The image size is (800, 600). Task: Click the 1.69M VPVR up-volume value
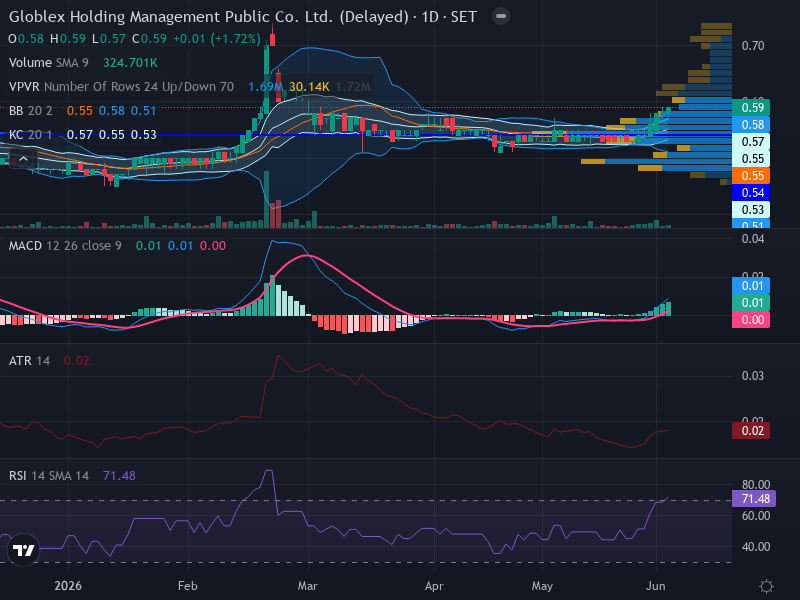265,87
